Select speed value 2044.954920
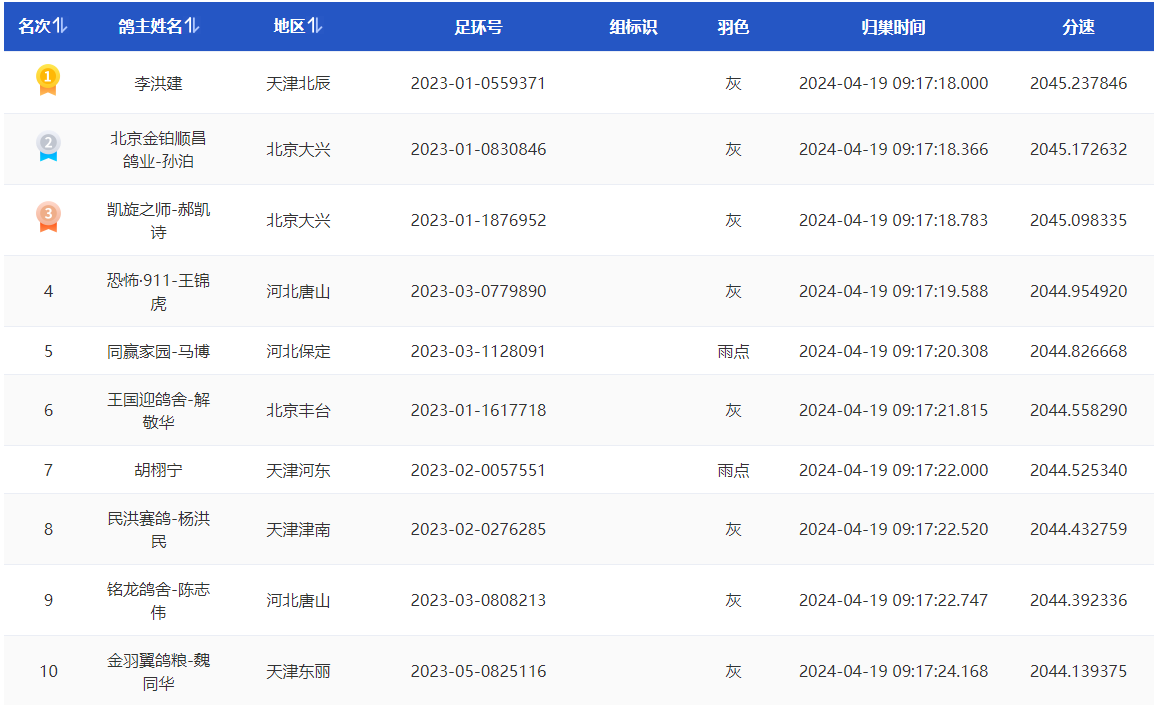1154x705 pixels. click(x=1078, y=291)
